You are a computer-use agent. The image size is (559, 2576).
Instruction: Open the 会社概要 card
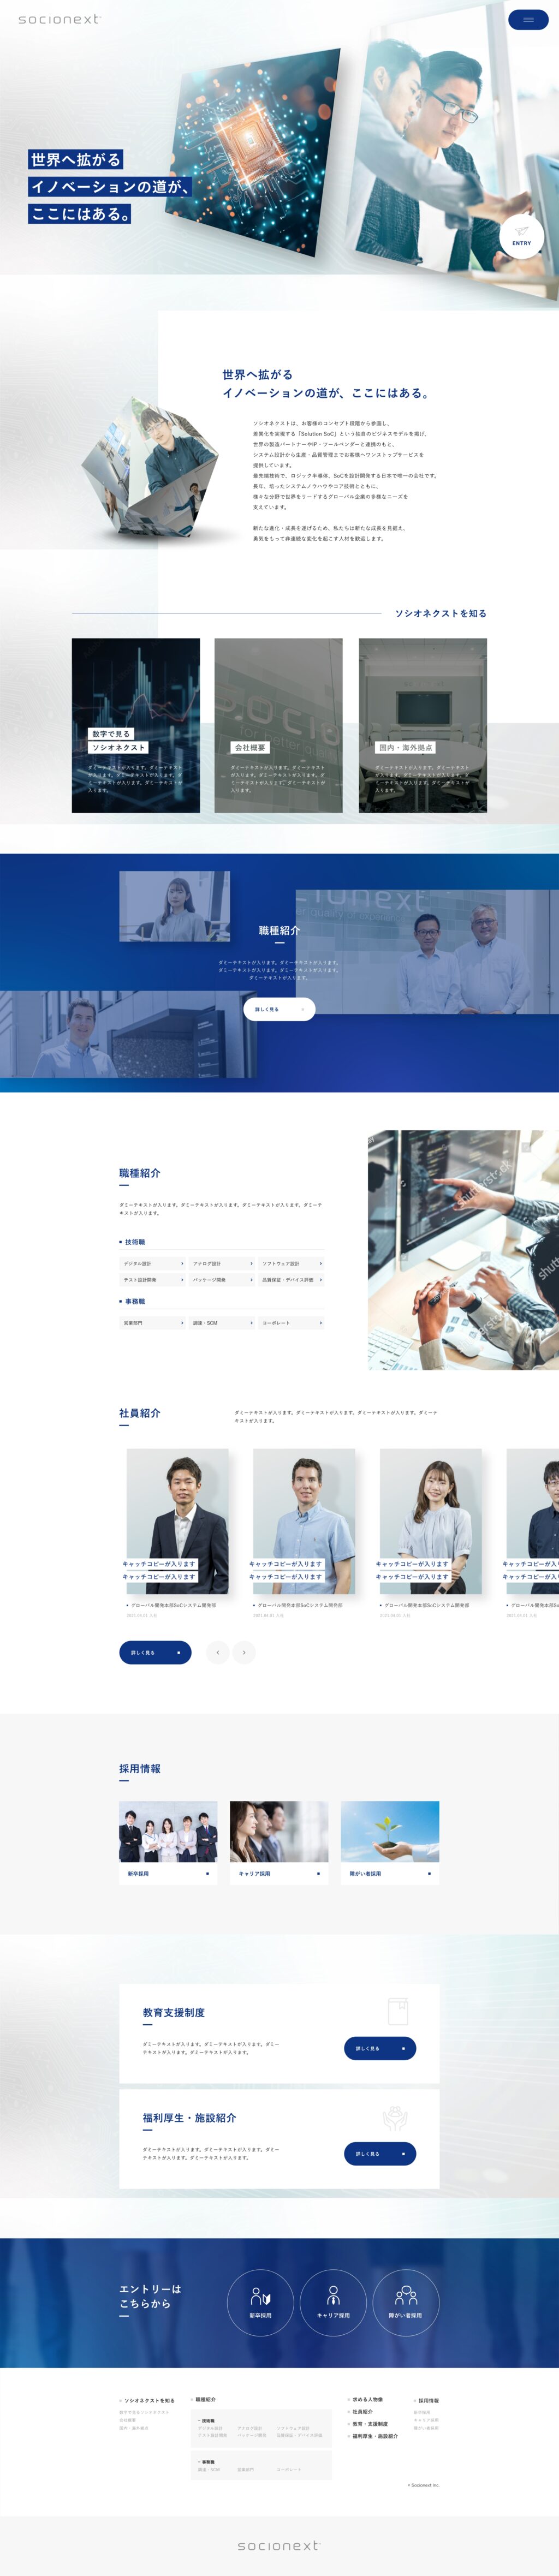278,725
